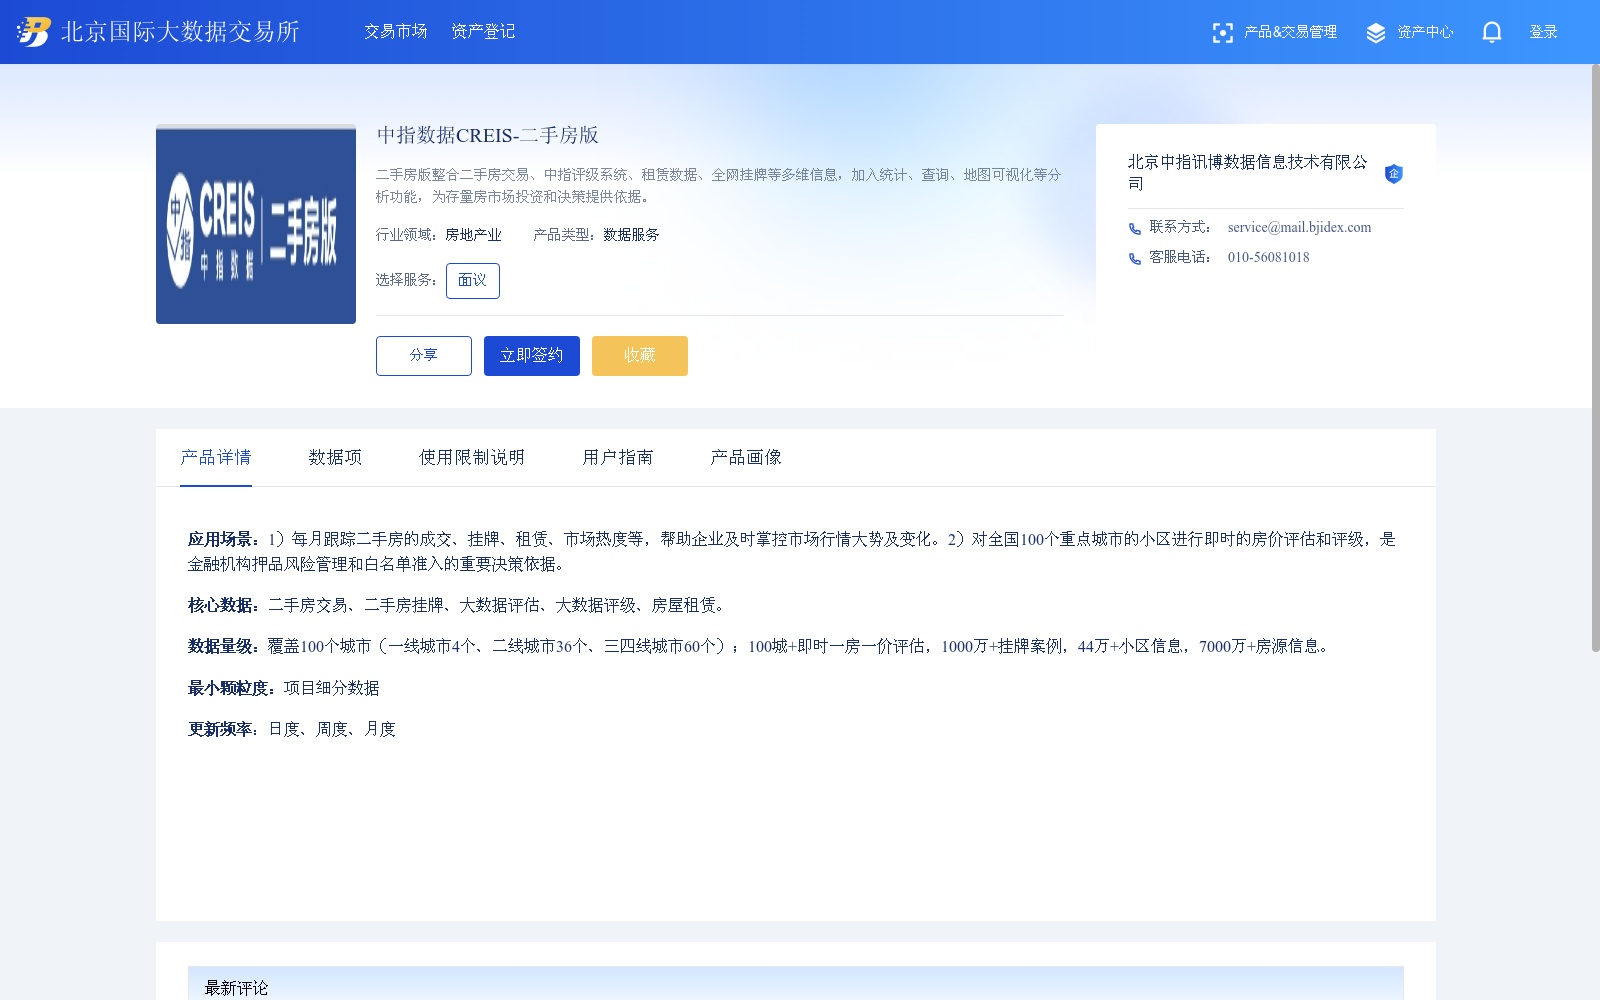Open the 交易市场 menu
The height and width of the screenshot is (1000, 1600).
click(x=395, y=31)
